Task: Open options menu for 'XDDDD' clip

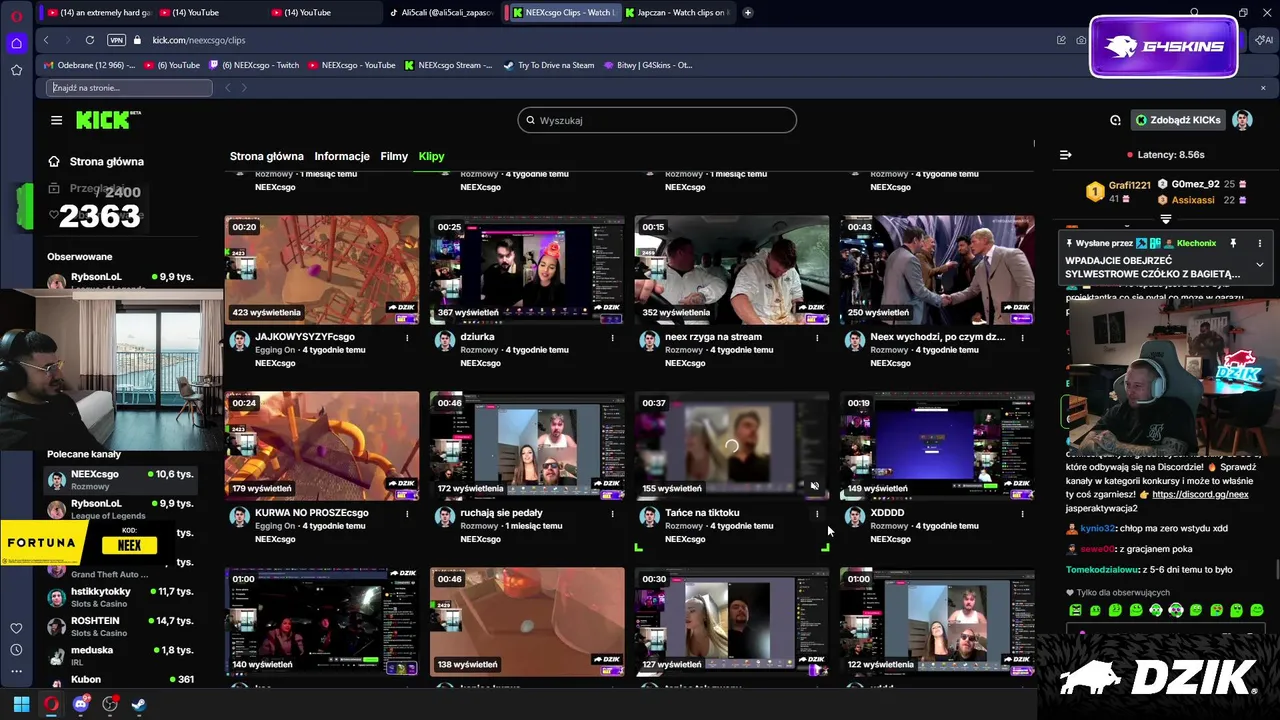Action: [x=1022, y=514]
